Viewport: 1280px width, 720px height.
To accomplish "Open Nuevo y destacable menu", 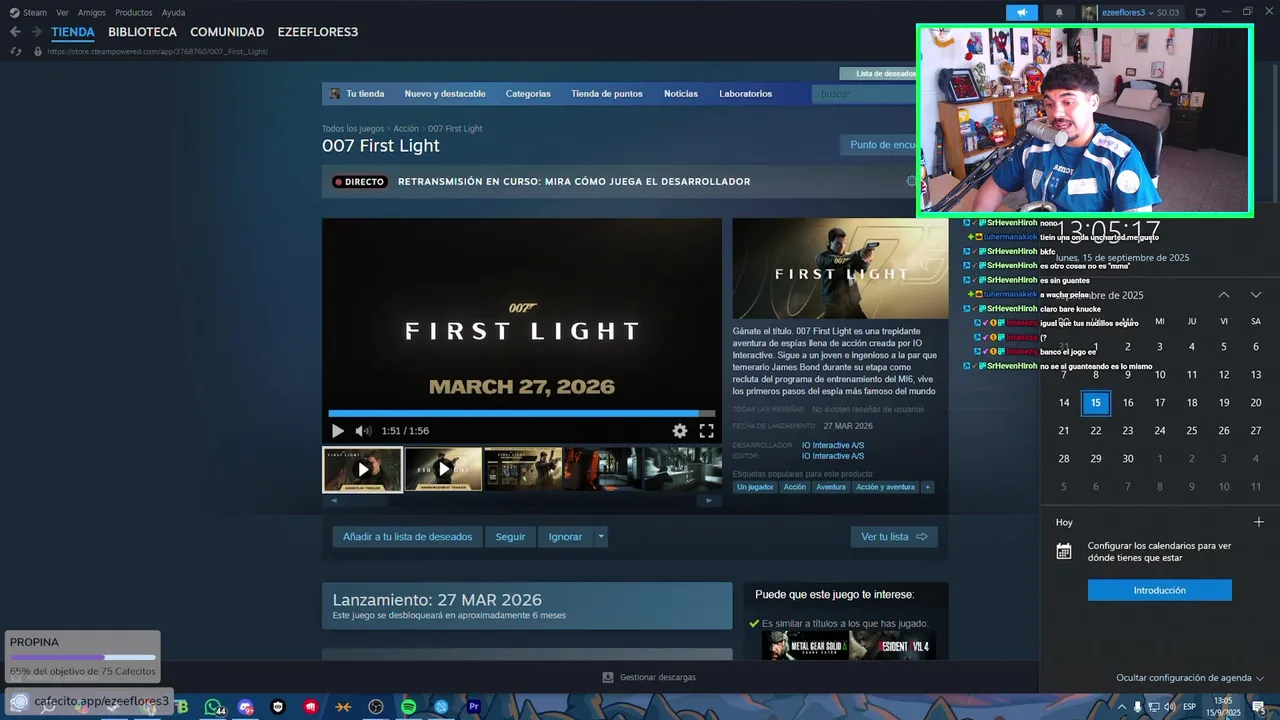I will pos(445,94).
